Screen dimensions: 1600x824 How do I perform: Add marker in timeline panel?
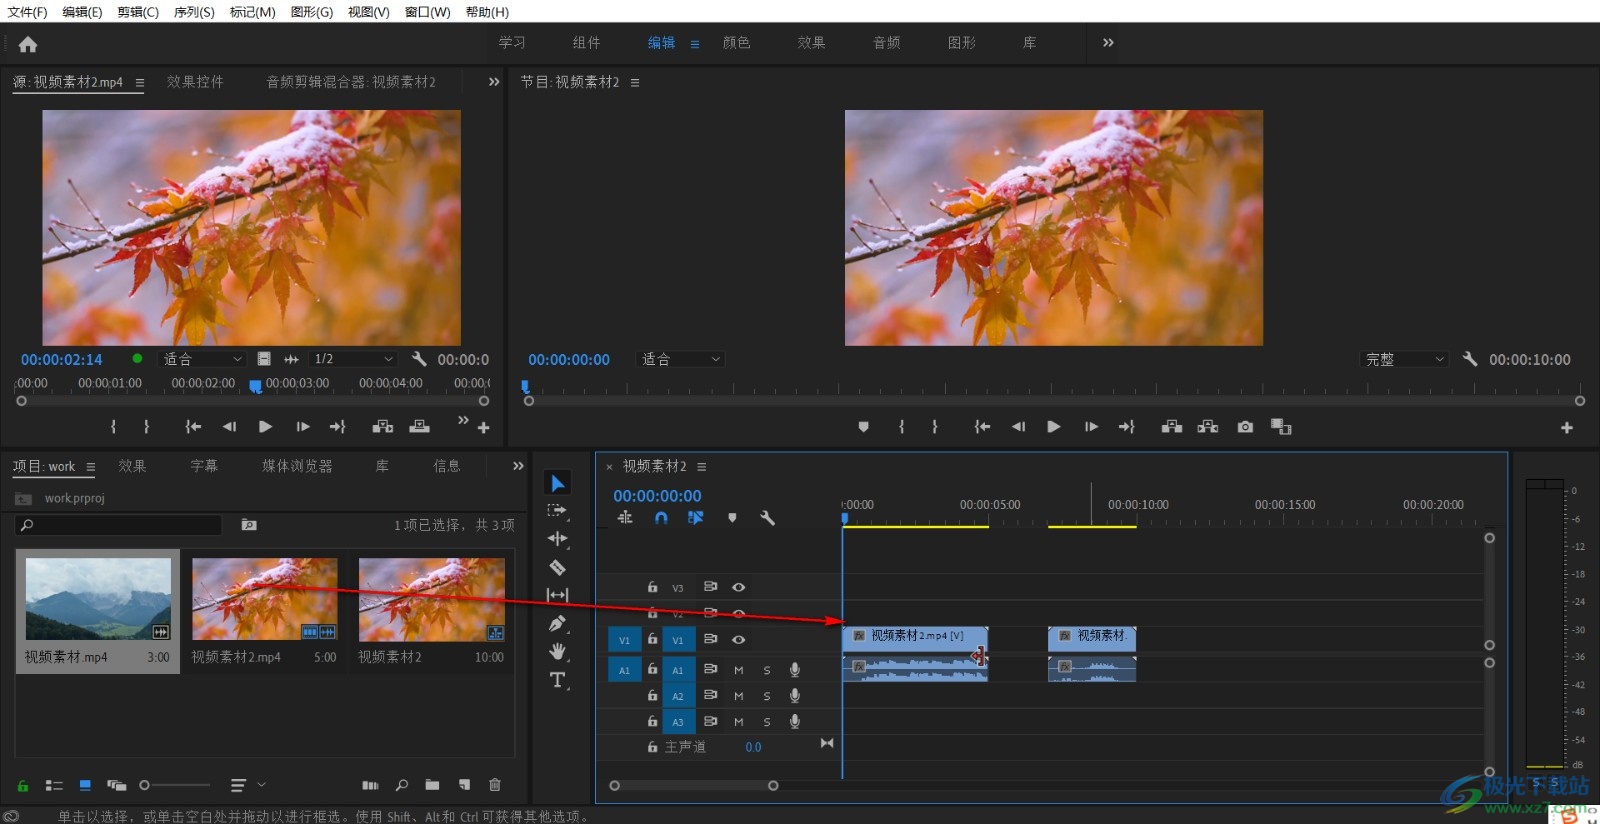click(x=732, y=518)
